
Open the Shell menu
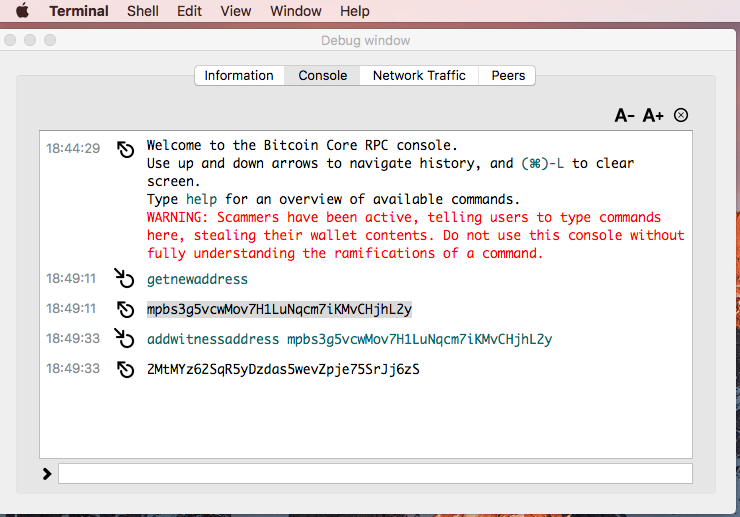click(x=143, y=11)
